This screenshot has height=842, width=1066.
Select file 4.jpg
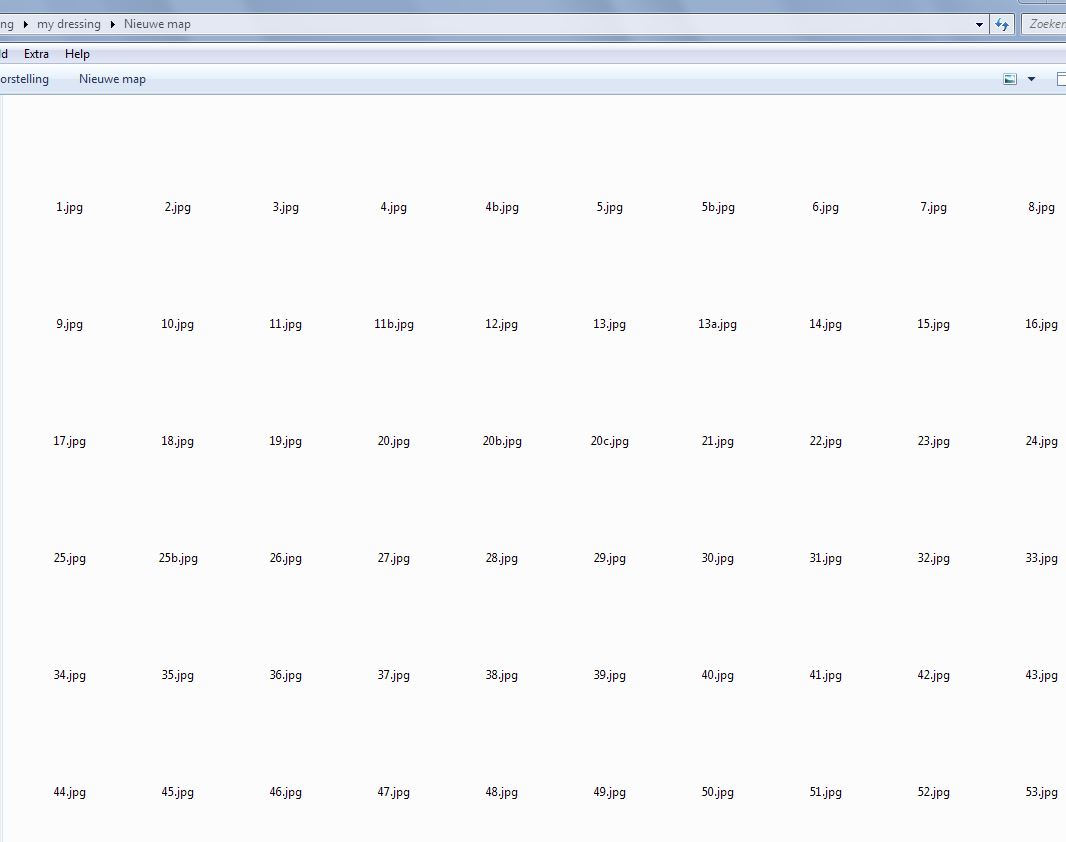(394, 207)
